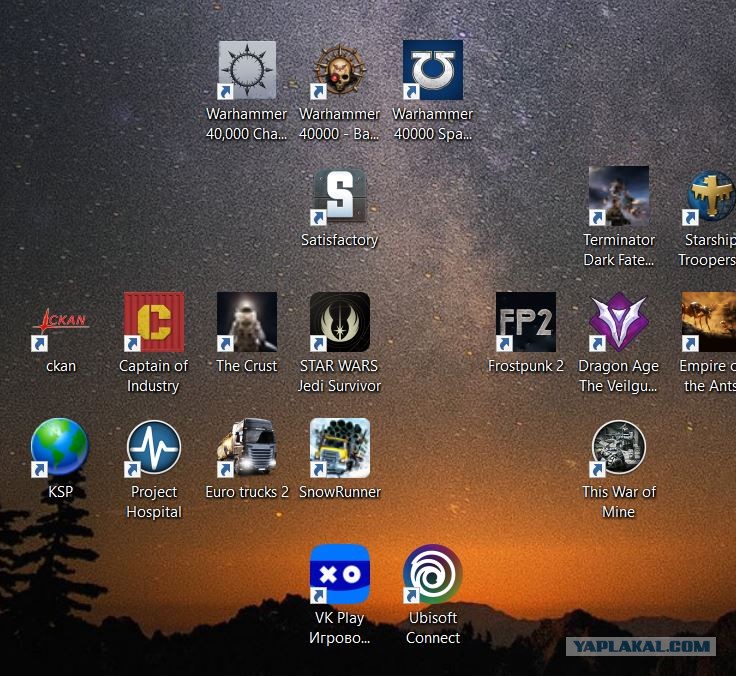Launch the Warhammer 40000 Battlesector skull icon
Image resolution: width=736 pixels, height=676 pixels.
pos(340,70)
